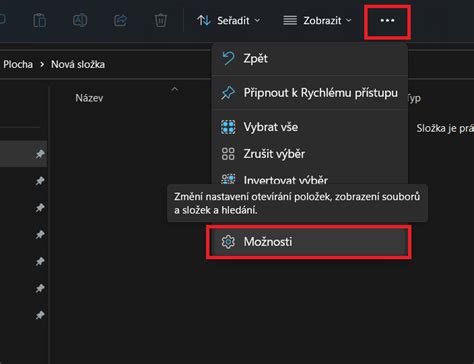Open the three-dots See more menu
This screenshot has width=474, height=364.
coord(387,21)
